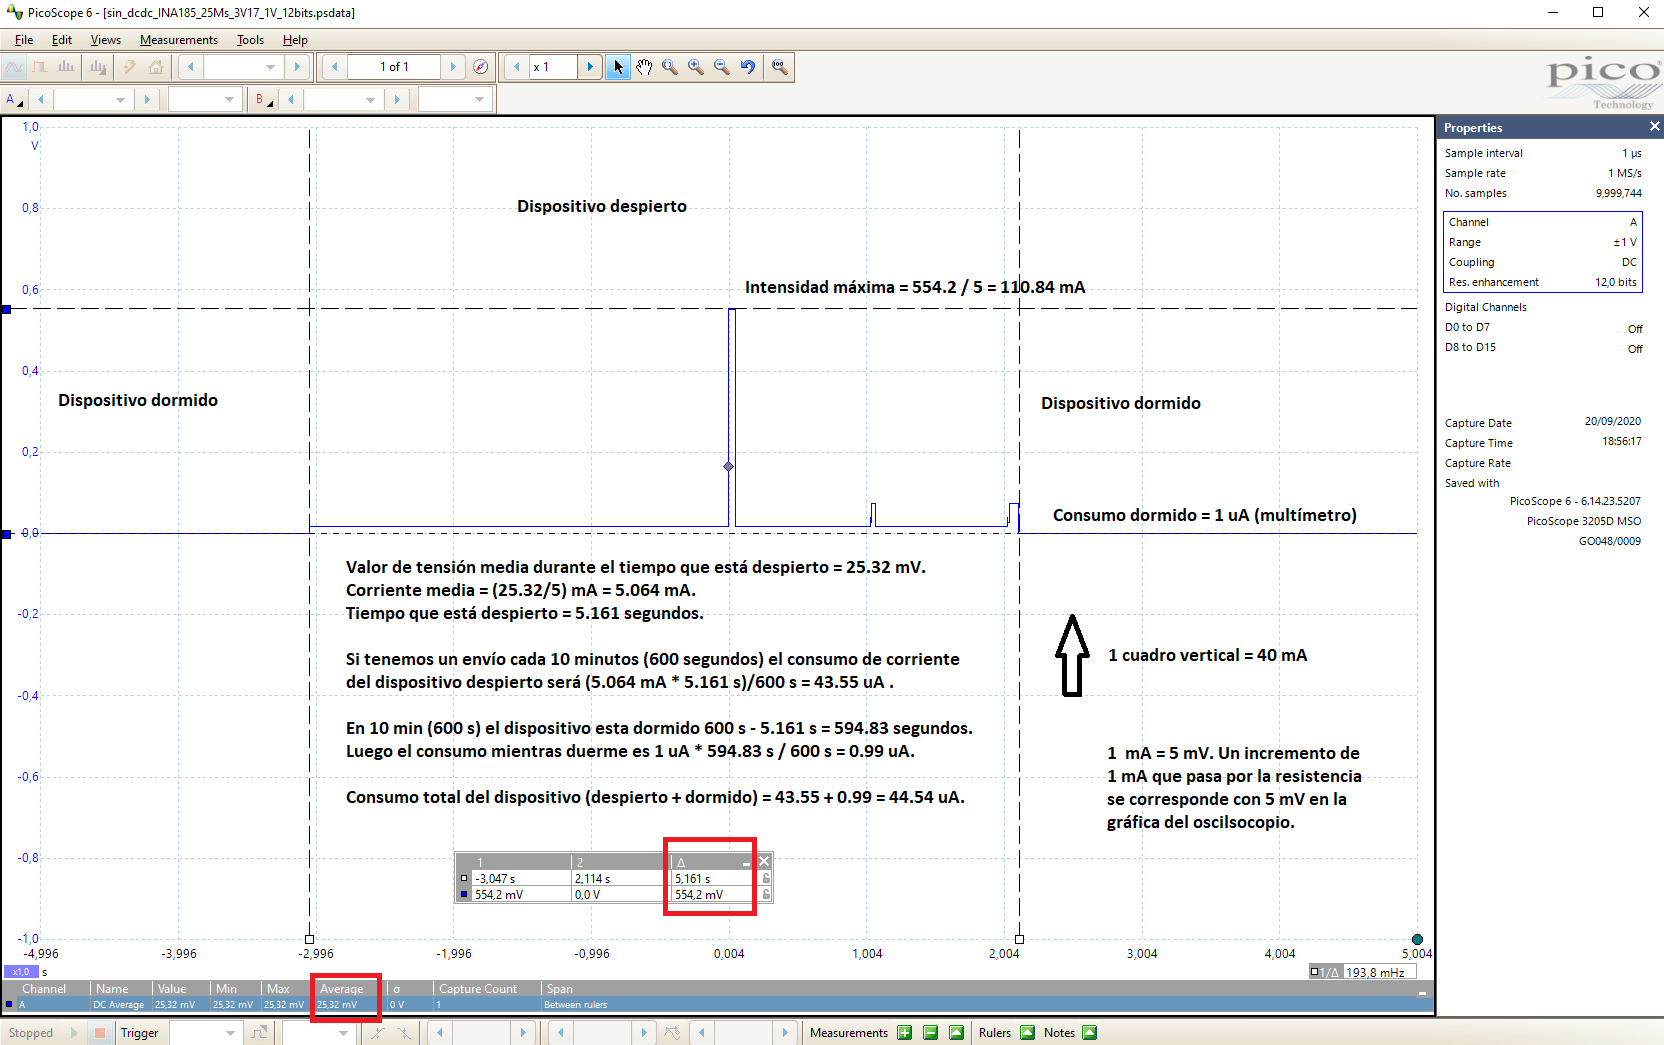Toggle the frequency legend 1/Δ checkbox
Screen dimensions: 1664x1045
coord(1314,972)
